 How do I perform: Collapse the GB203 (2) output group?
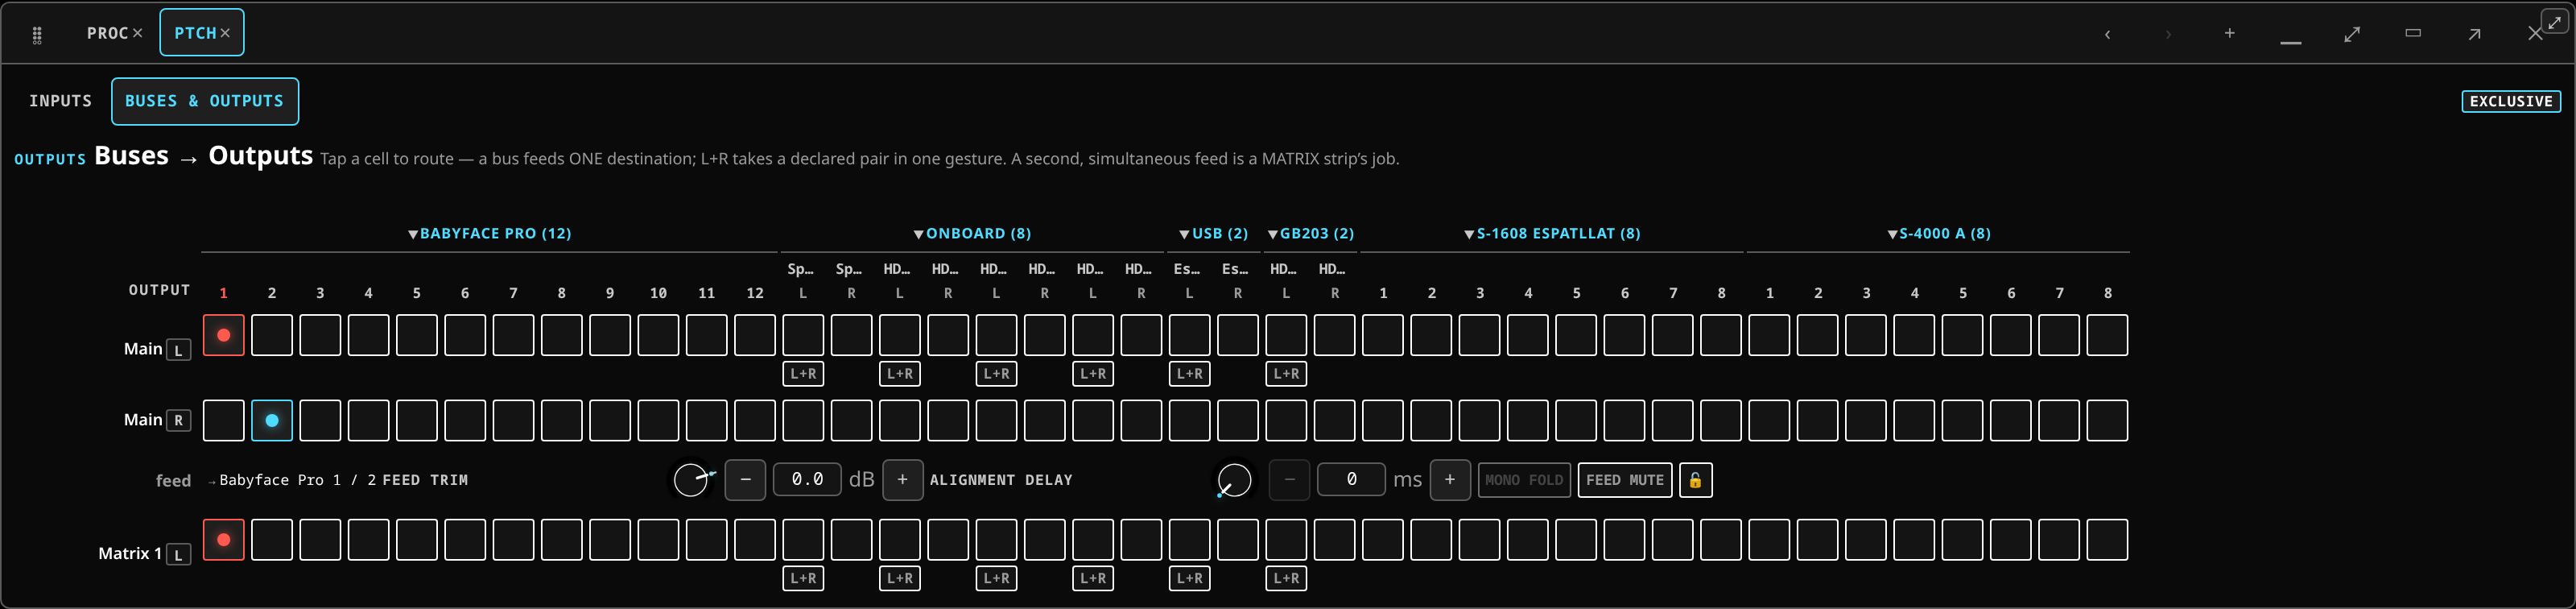(1310, 233)
